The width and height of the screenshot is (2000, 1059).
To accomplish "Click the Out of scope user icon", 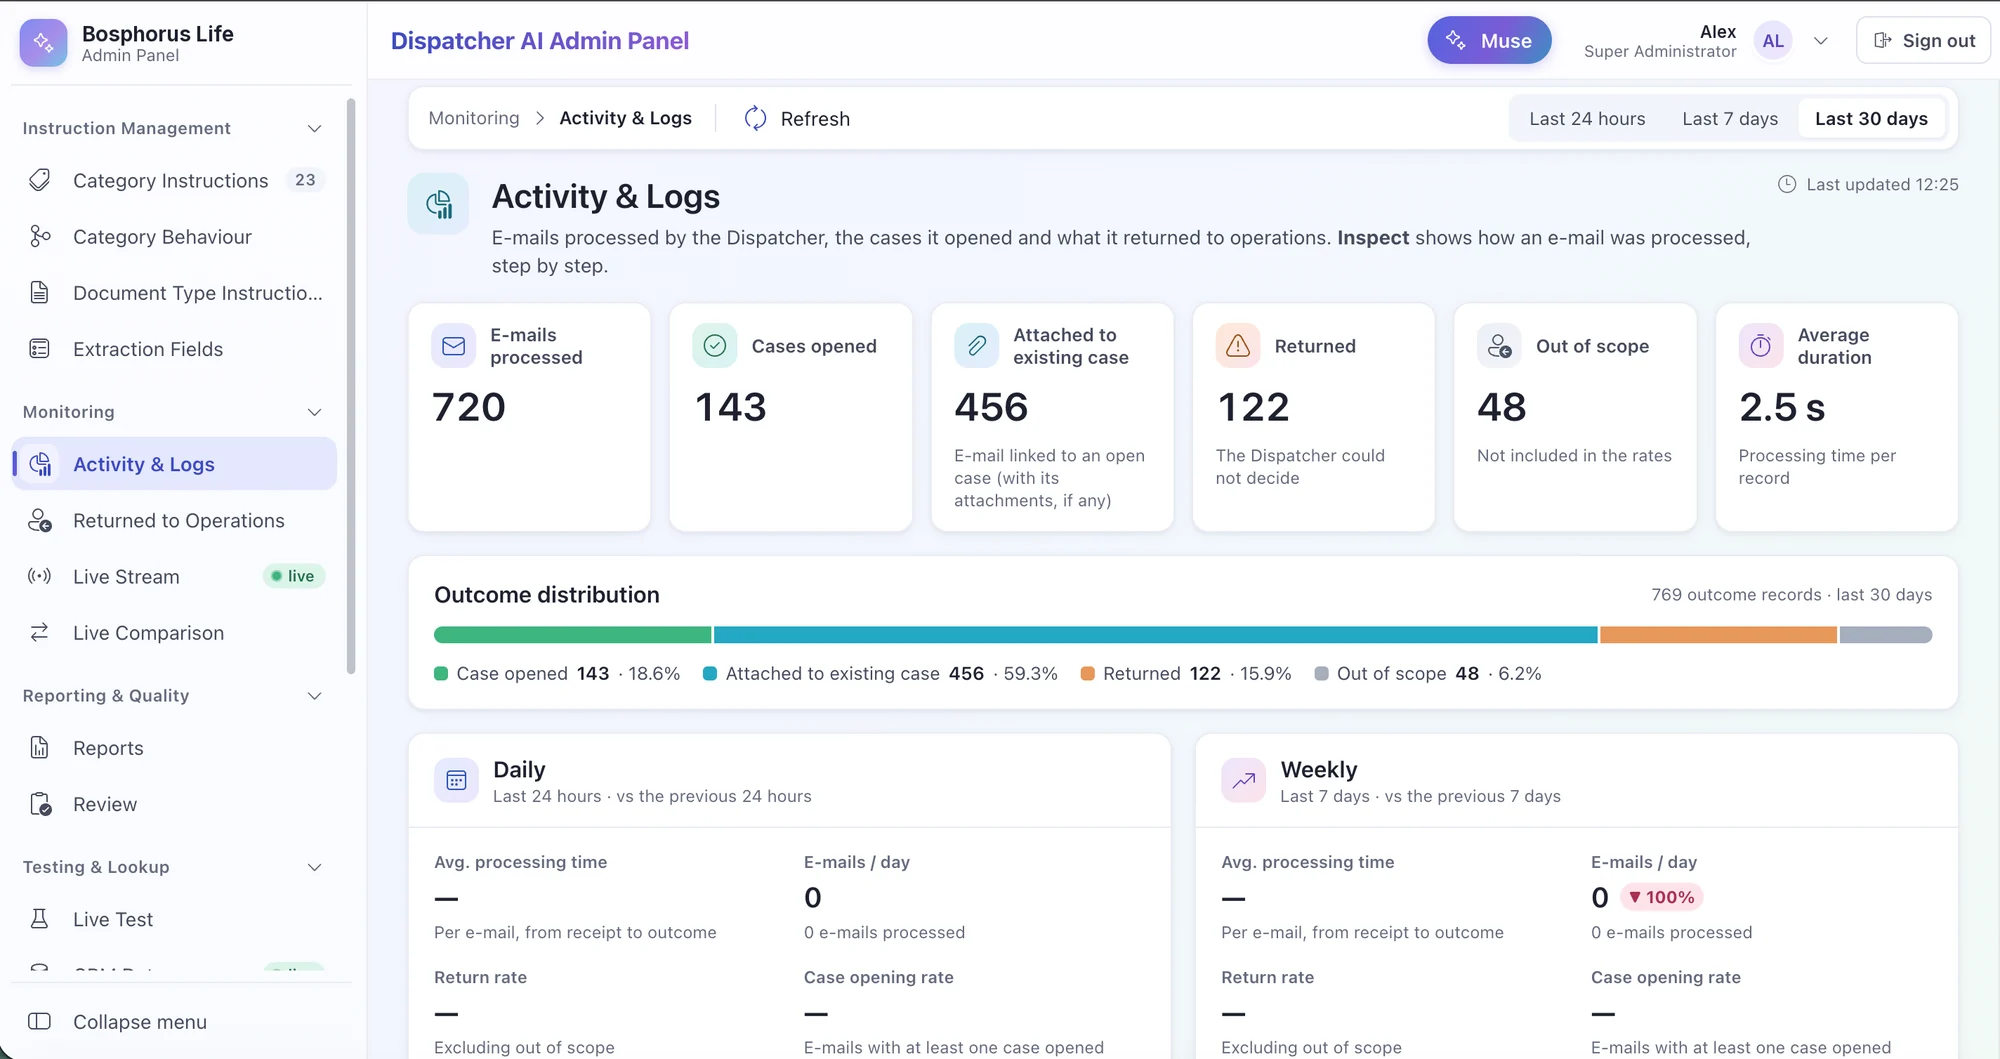I will [x=1500, y=346].
